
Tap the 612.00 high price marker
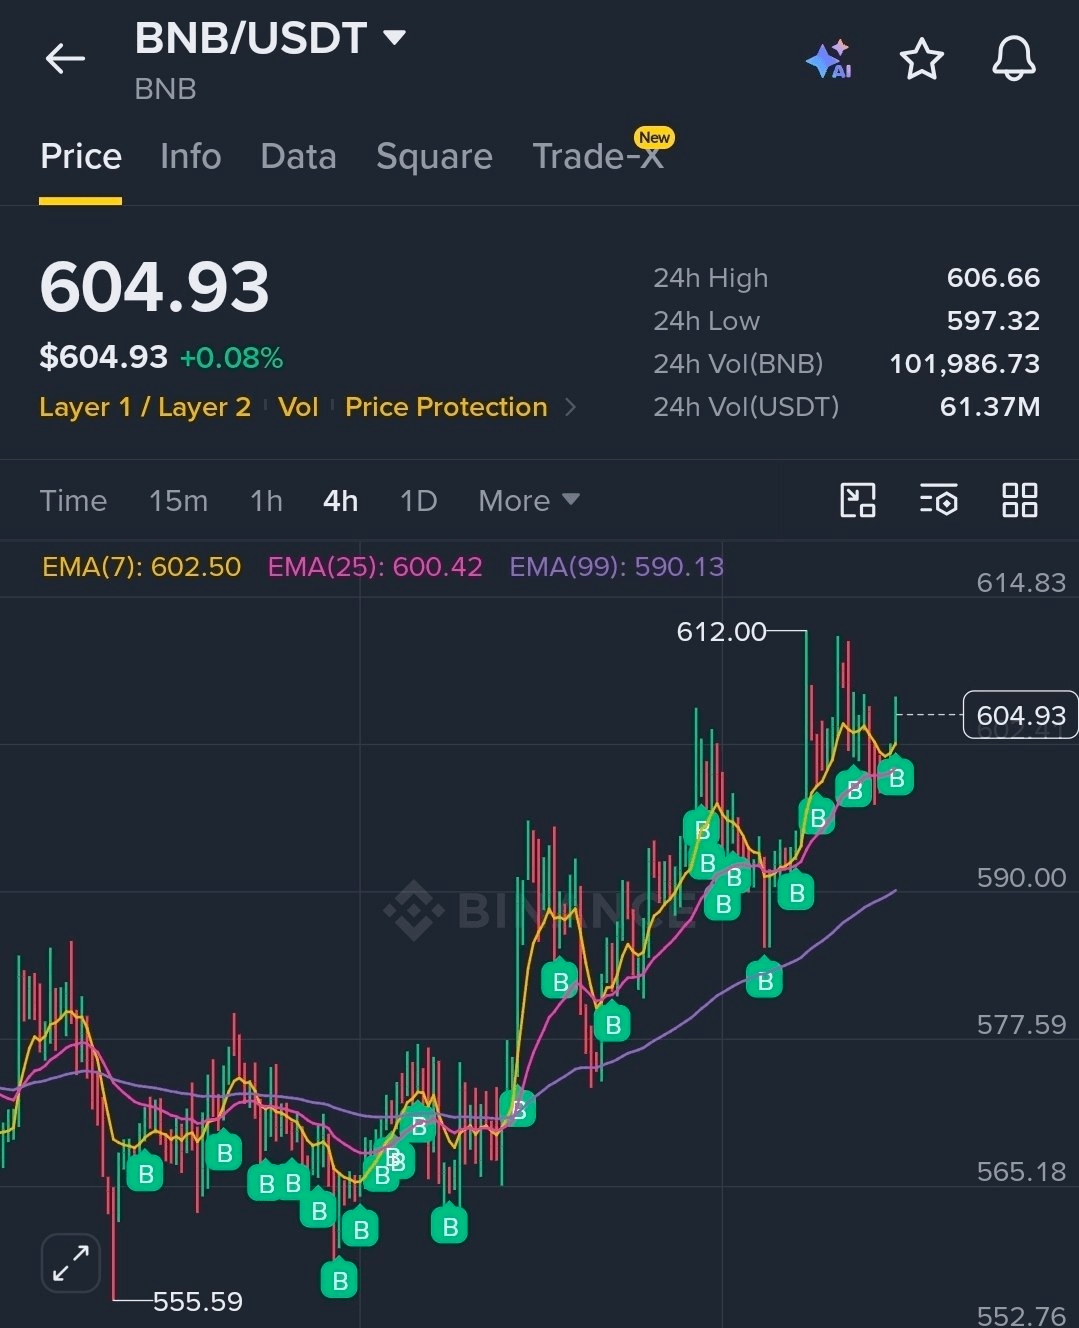pos(721,632)
